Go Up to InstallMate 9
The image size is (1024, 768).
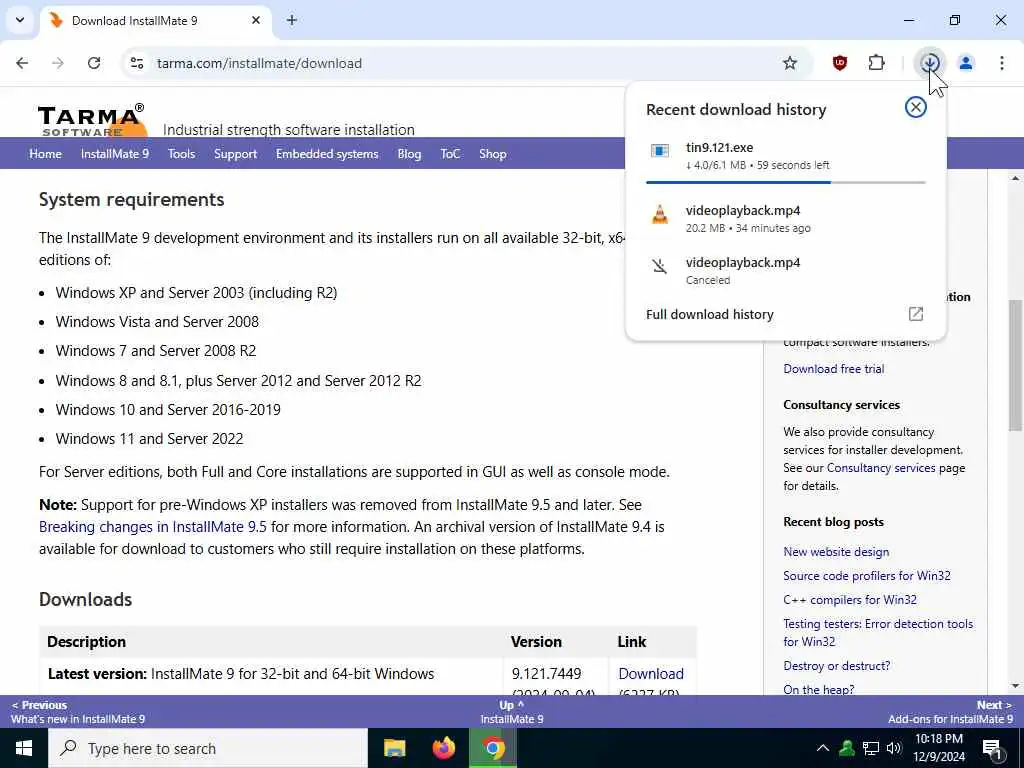[512, 712]
